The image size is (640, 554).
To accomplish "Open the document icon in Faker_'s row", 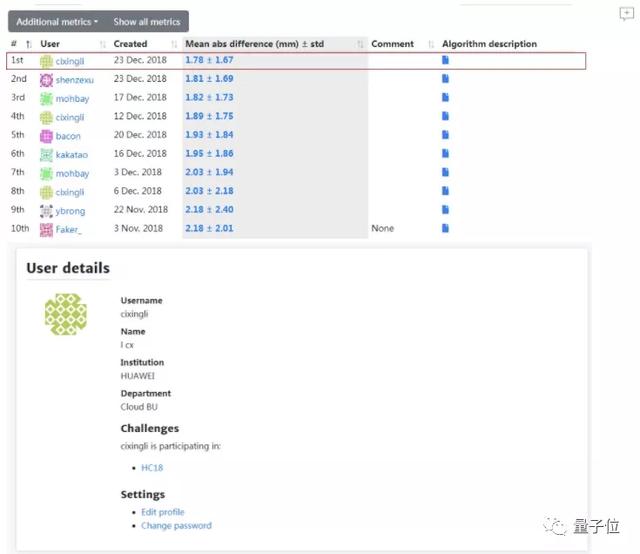I will 445,228.
